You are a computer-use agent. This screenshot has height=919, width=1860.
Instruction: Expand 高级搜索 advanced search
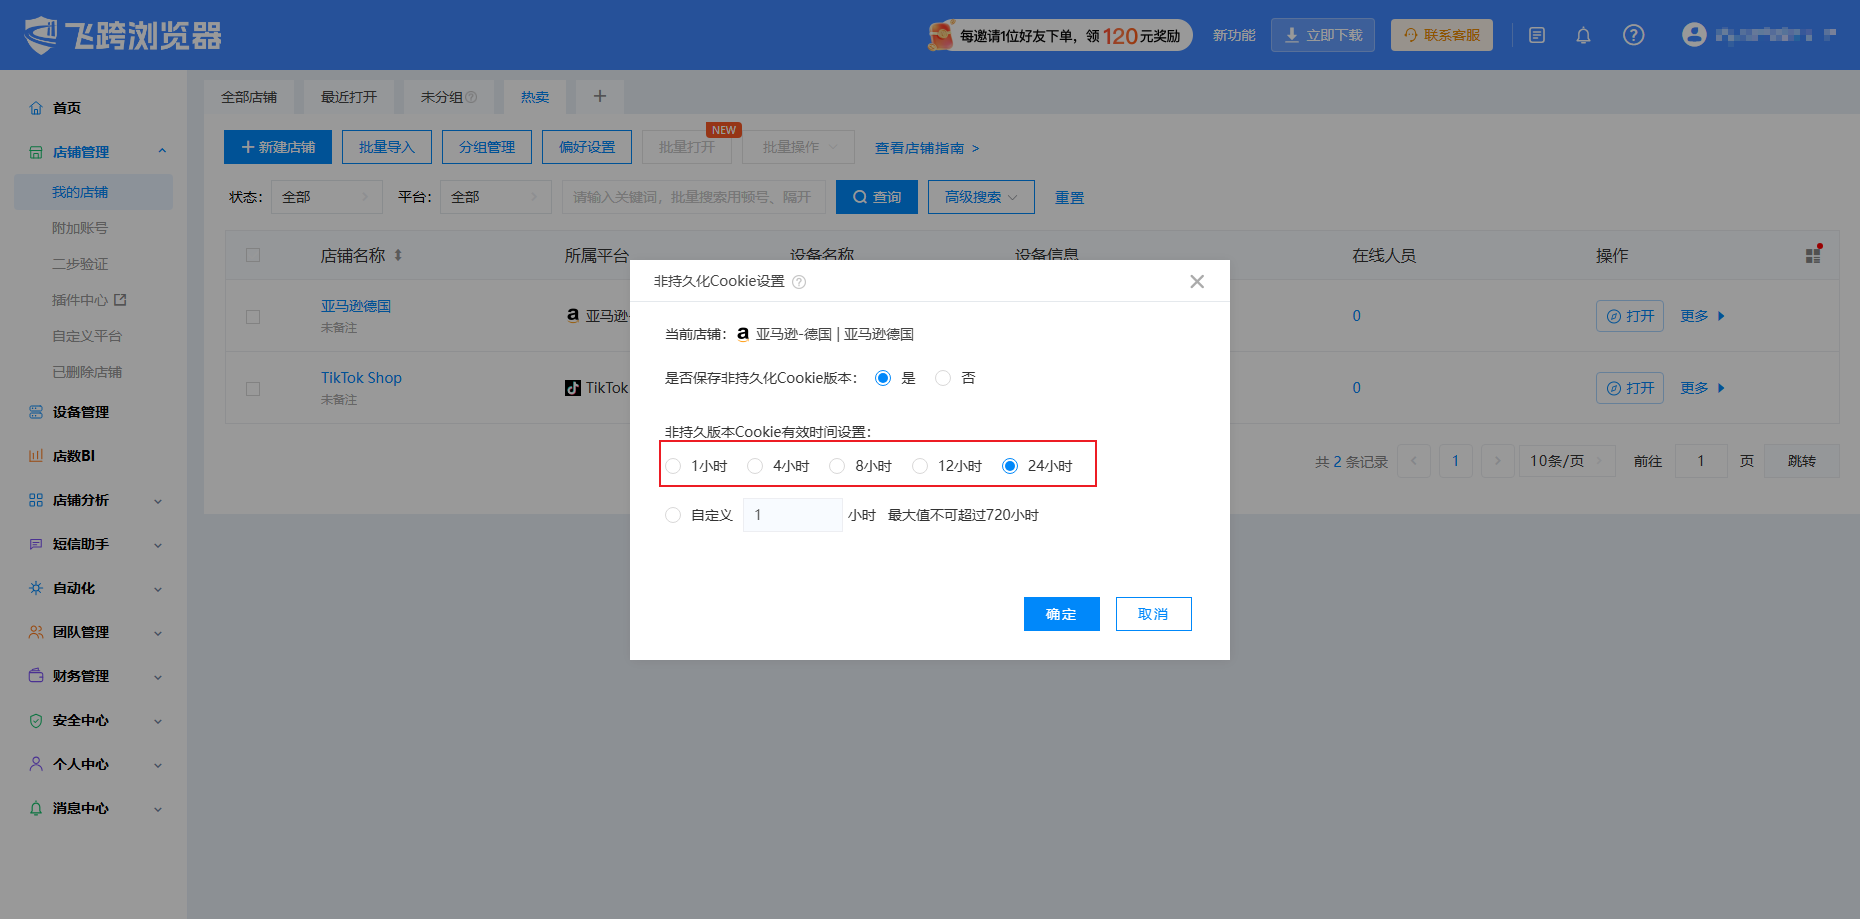point(981,197)
